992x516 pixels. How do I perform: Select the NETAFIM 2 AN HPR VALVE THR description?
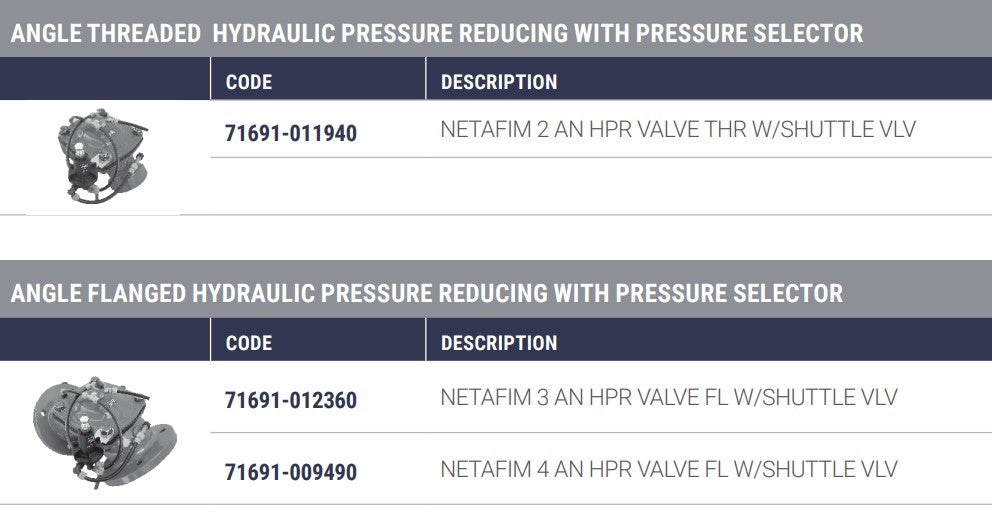[x=677, y=130]
